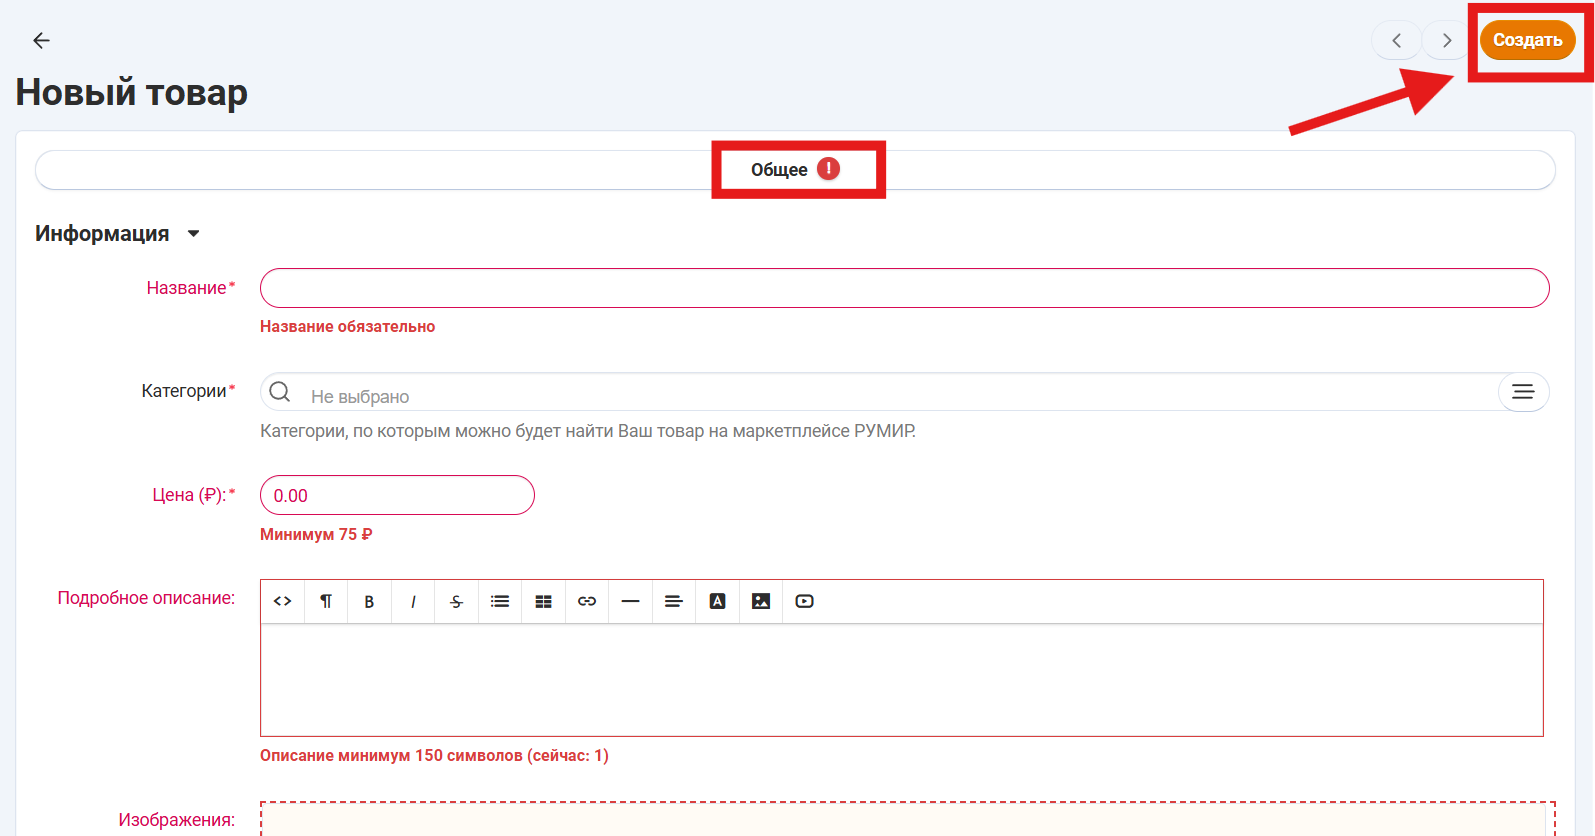This screenshot has width=1595, height=836.
Task: Open the text color picker
Action: point(717,601)
